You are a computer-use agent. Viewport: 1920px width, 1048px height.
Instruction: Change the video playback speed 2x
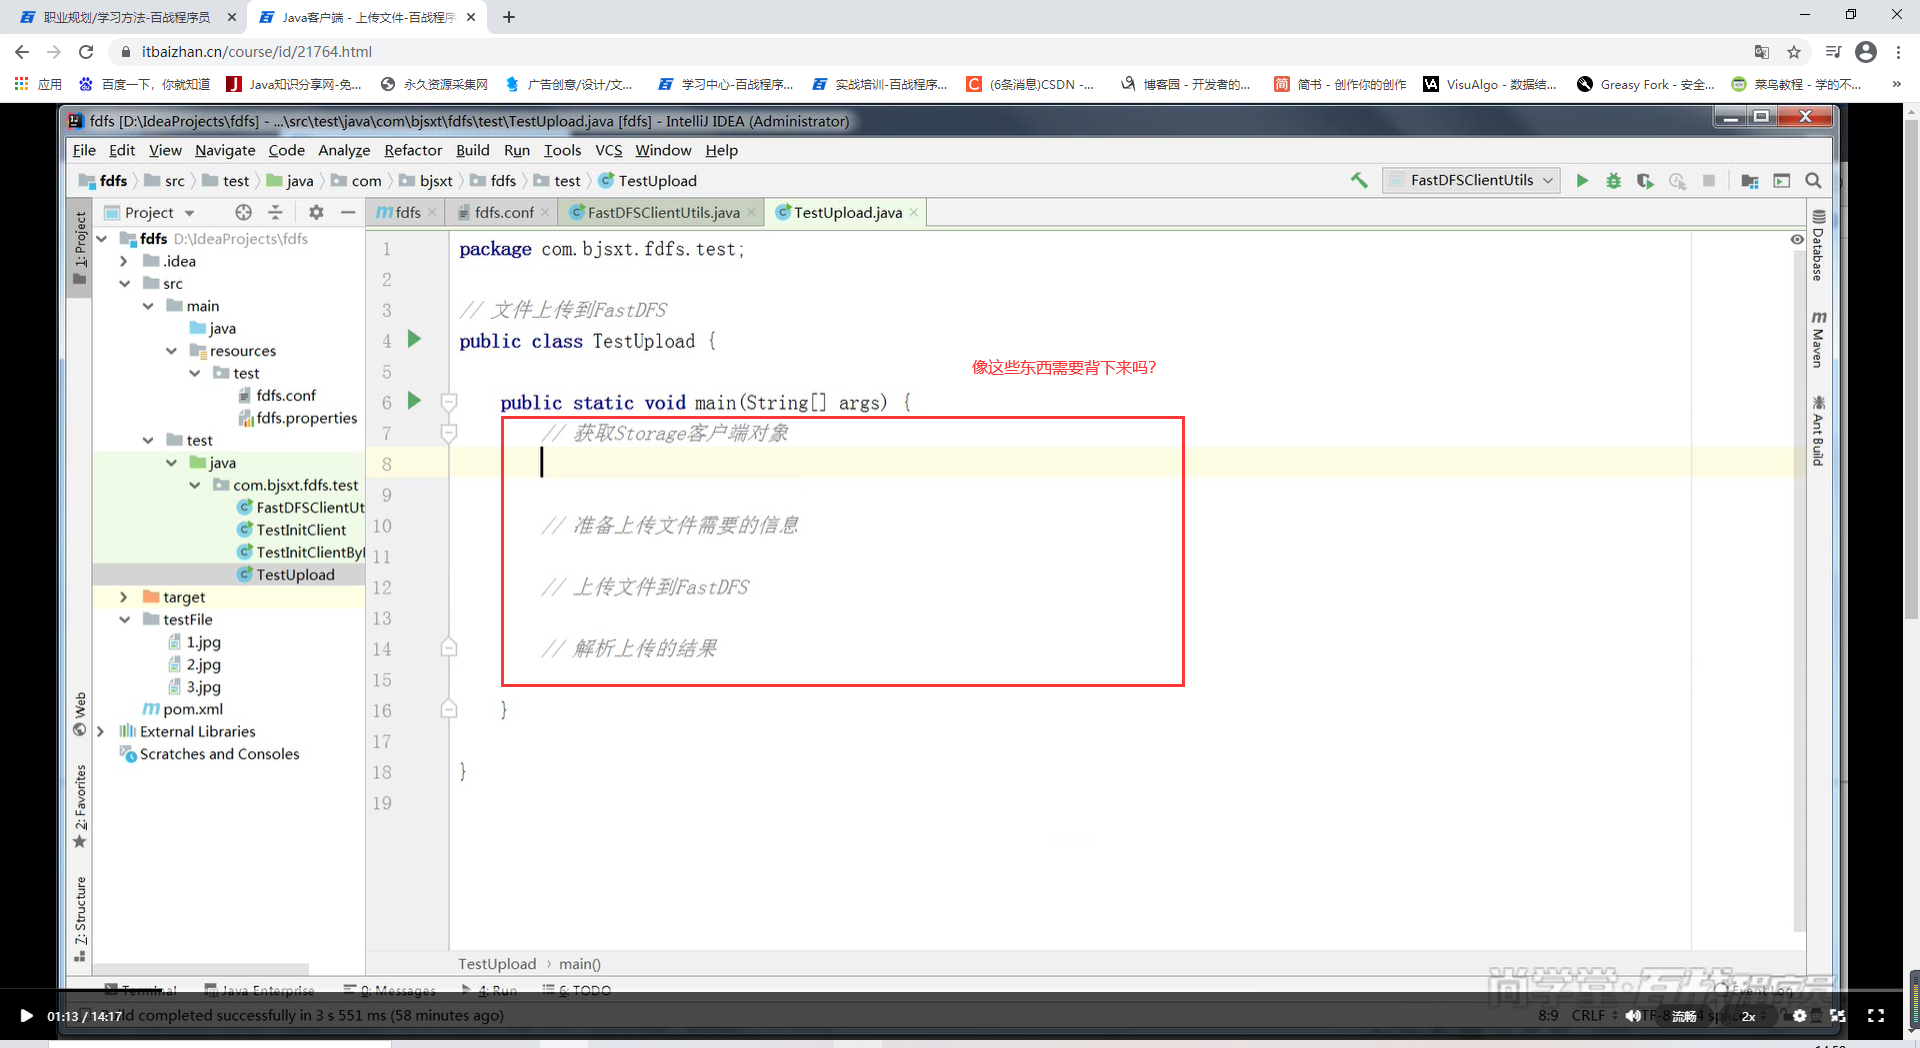point(1748,1016)
